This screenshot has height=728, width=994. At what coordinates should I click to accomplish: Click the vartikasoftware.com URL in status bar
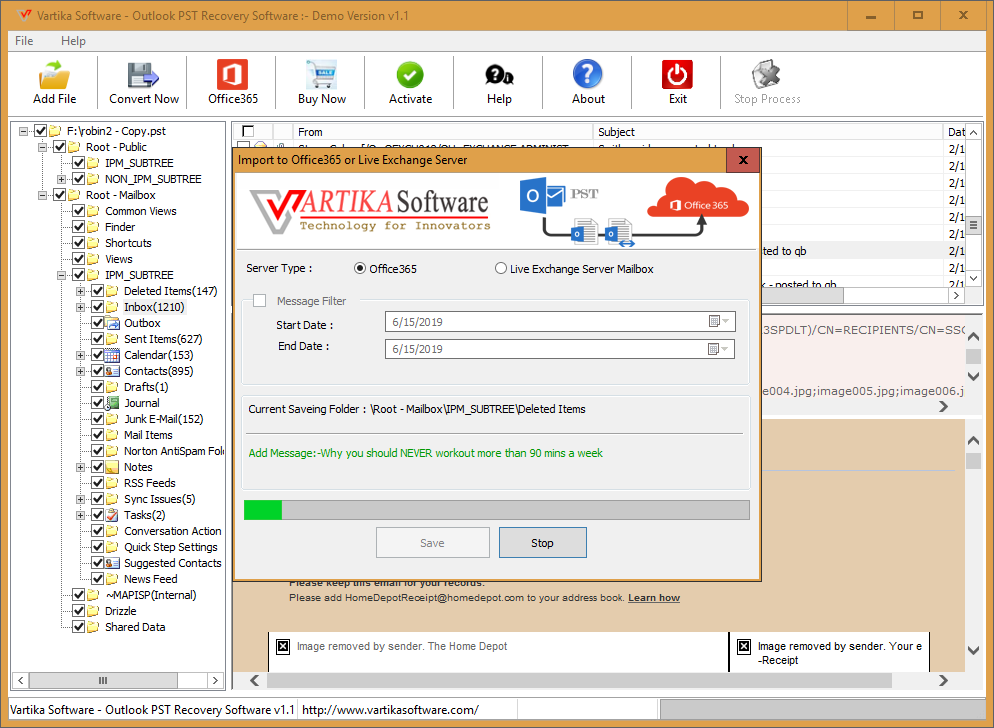[x=390, y=710]
